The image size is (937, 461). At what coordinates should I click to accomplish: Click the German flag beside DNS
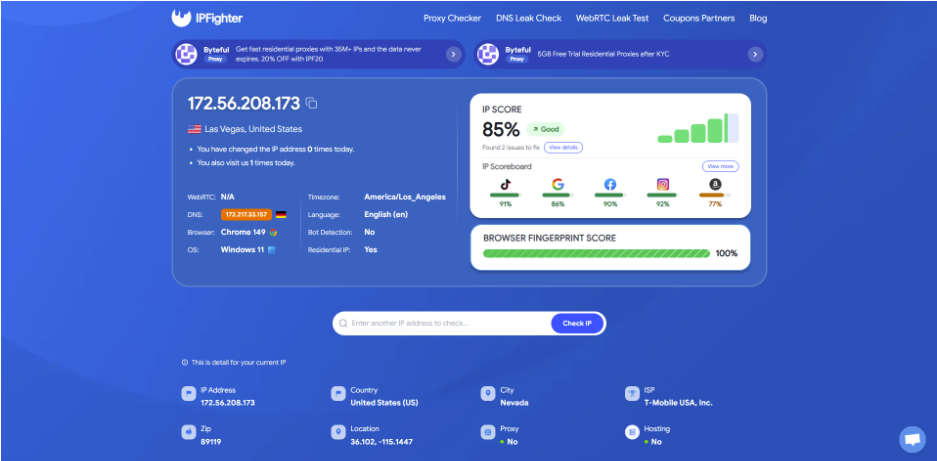click(281, 215)
